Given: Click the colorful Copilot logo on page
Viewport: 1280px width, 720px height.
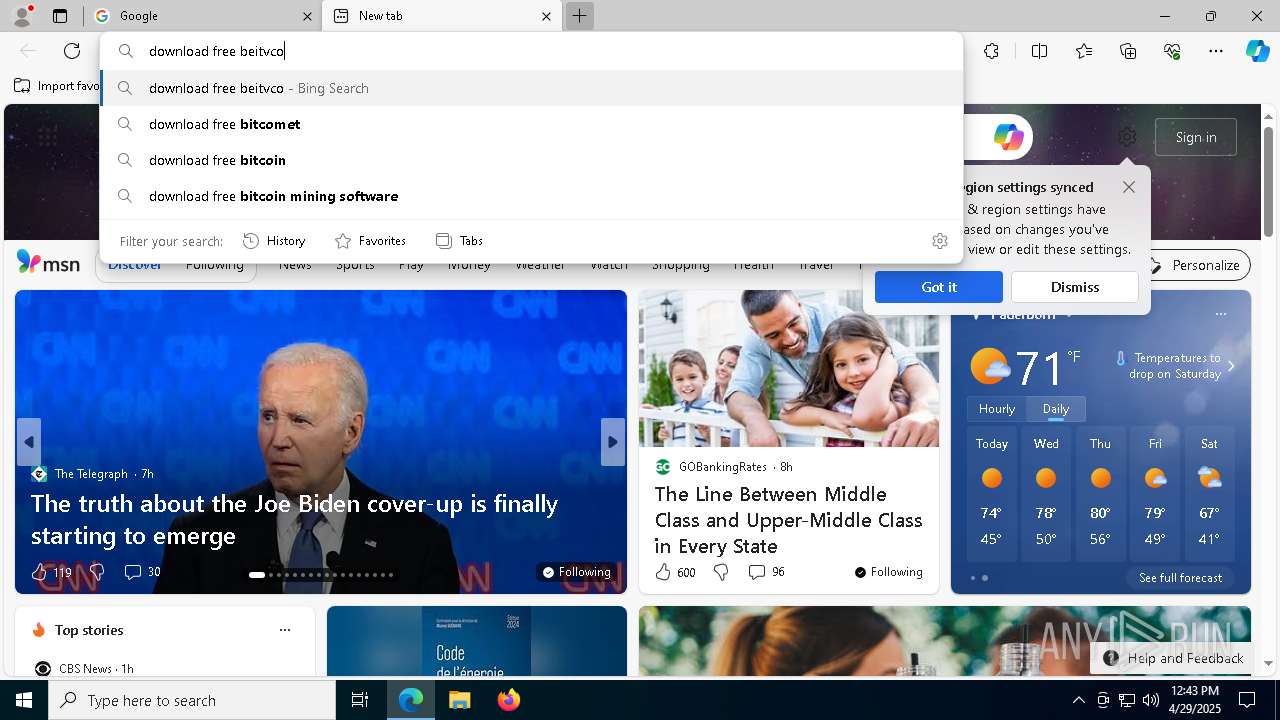Looking at the screenshot, I should [1008, 137].
